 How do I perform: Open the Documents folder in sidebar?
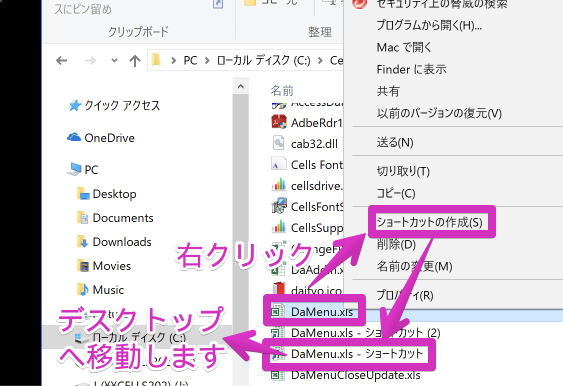tap(123, 218)
